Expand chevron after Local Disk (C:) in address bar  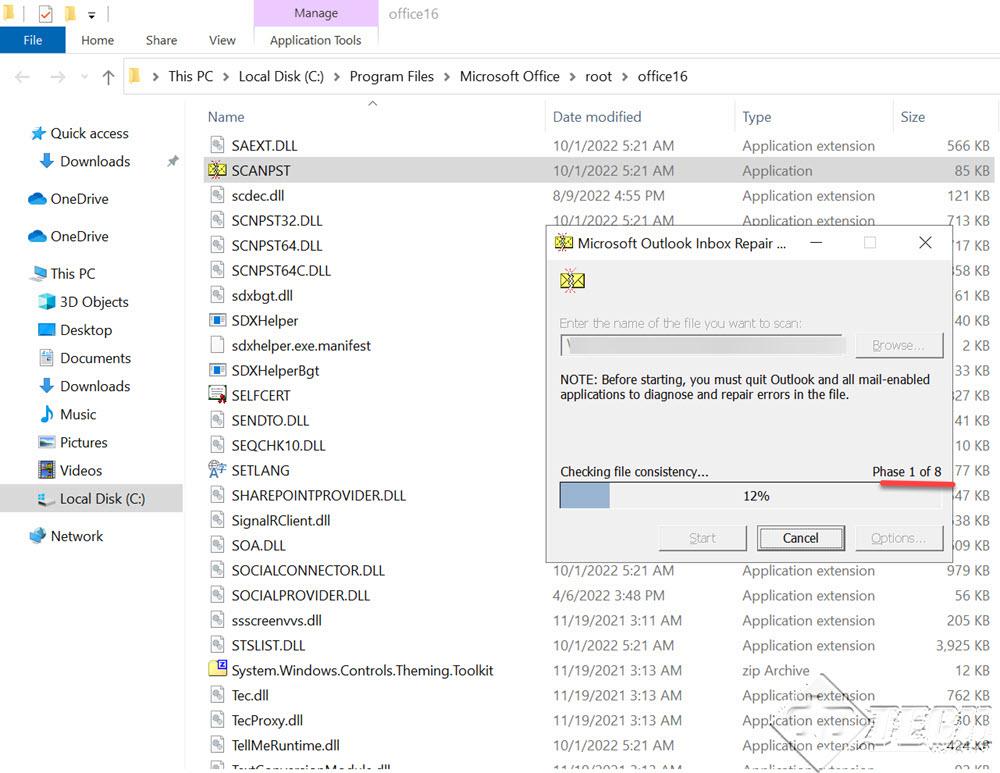336,77
